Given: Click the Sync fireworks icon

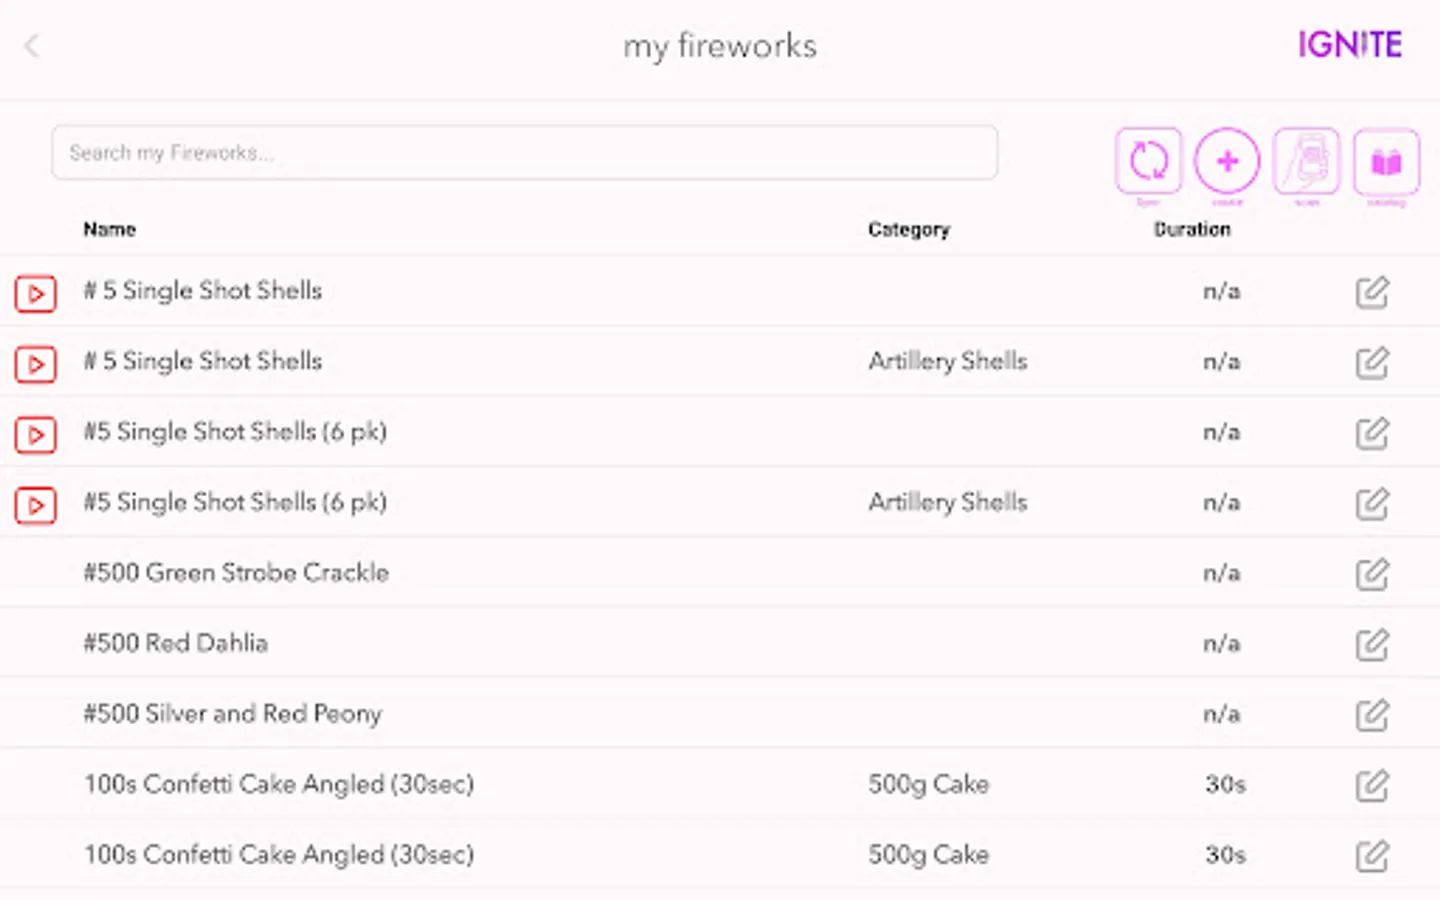Looking at the screenshot, I should pyautogui.click(x=1148, y=161).
